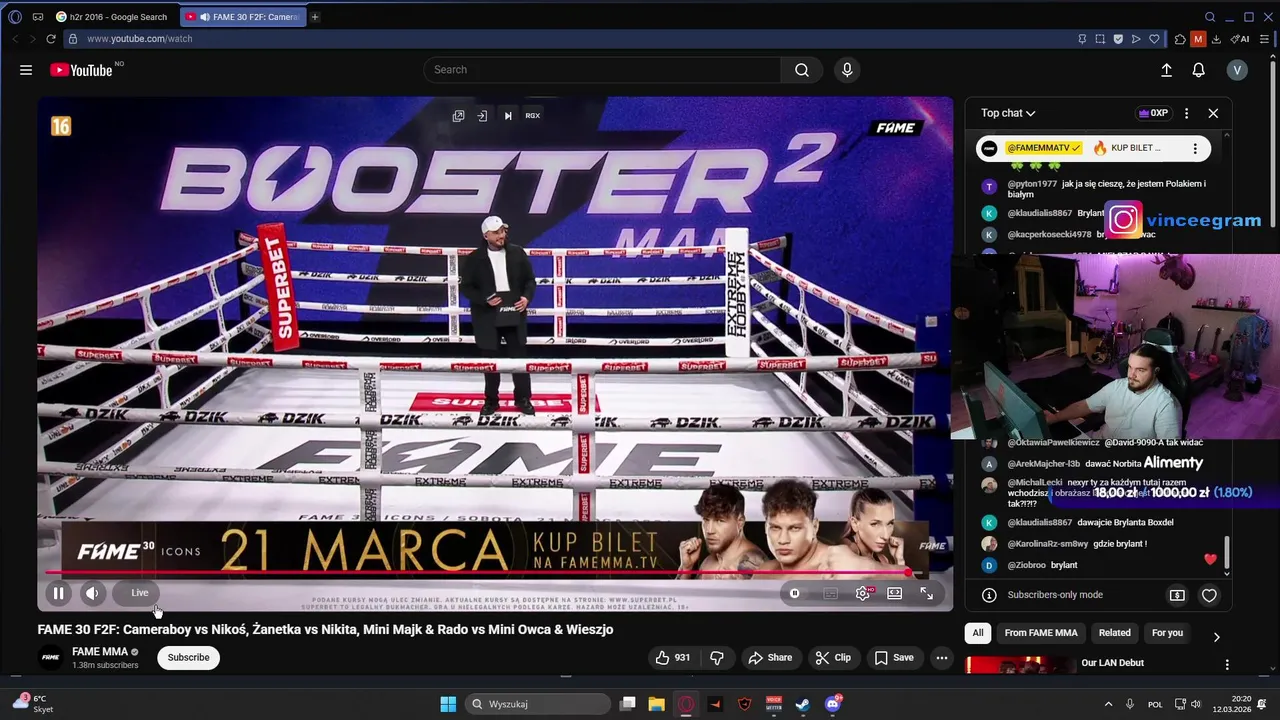Open pinned FAMEMMATV message menu
The image size is (1280, 720).
coord(1195,148)
